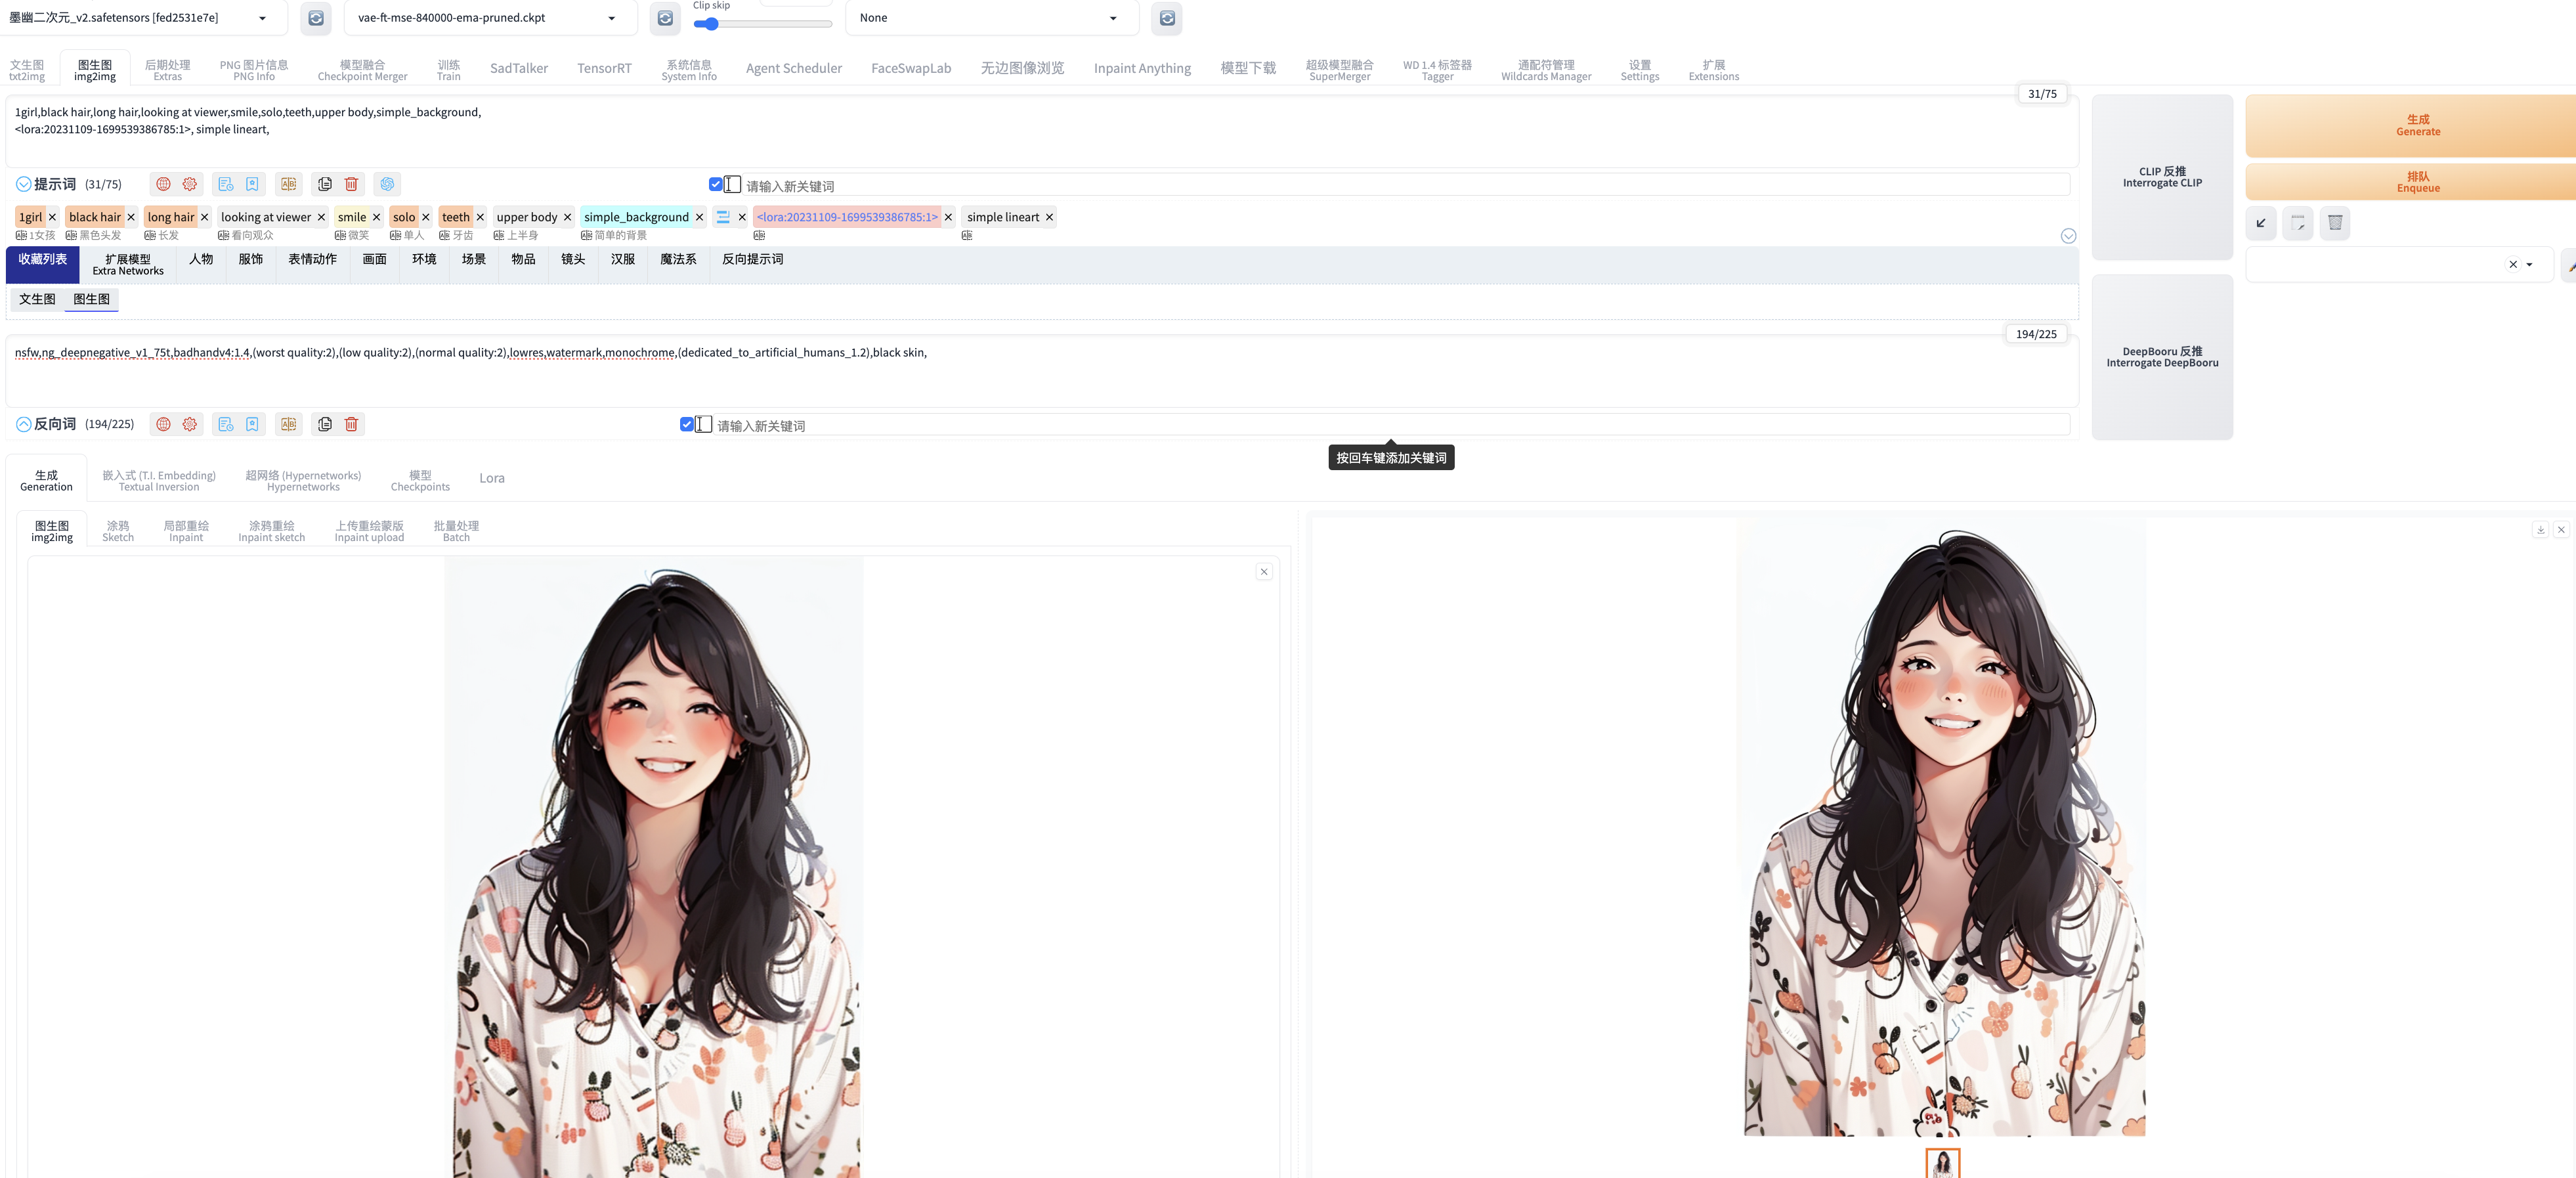Select the 人物 keyword category tab
Screen dimensions: 2576x1178
201,259
